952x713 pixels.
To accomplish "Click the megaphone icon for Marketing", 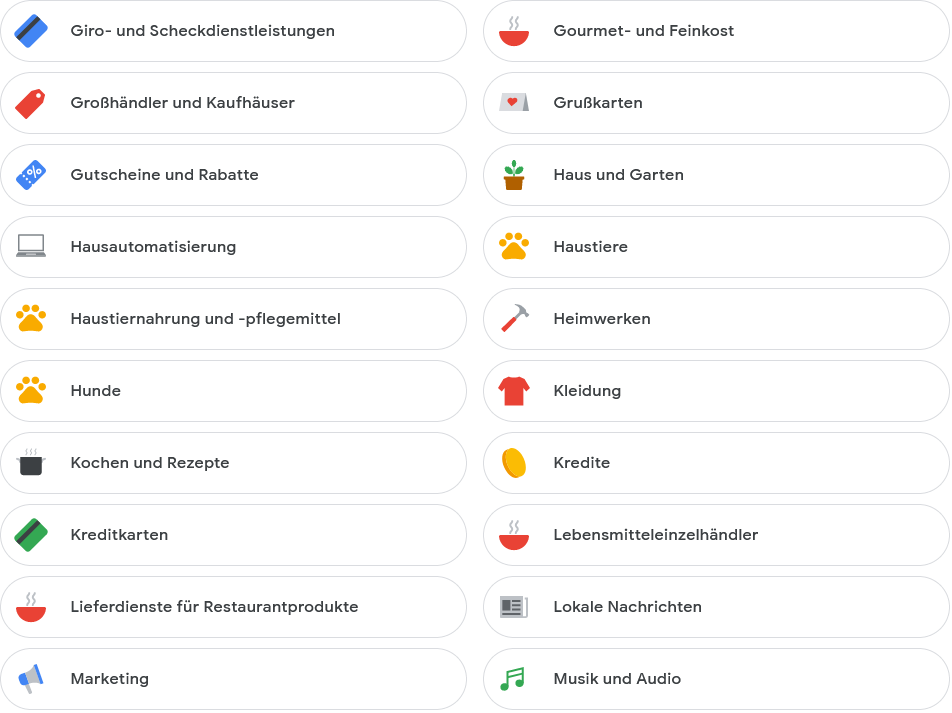I will click(31, 678).
